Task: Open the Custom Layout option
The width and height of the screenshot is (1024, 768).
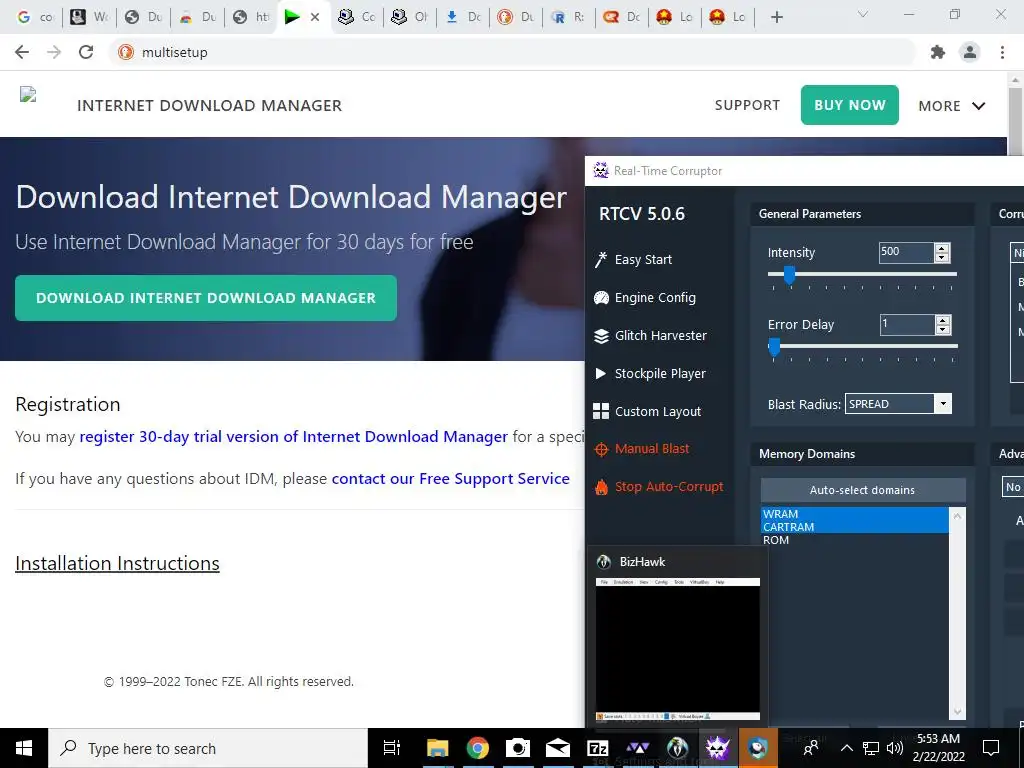Action: (647, 411)
